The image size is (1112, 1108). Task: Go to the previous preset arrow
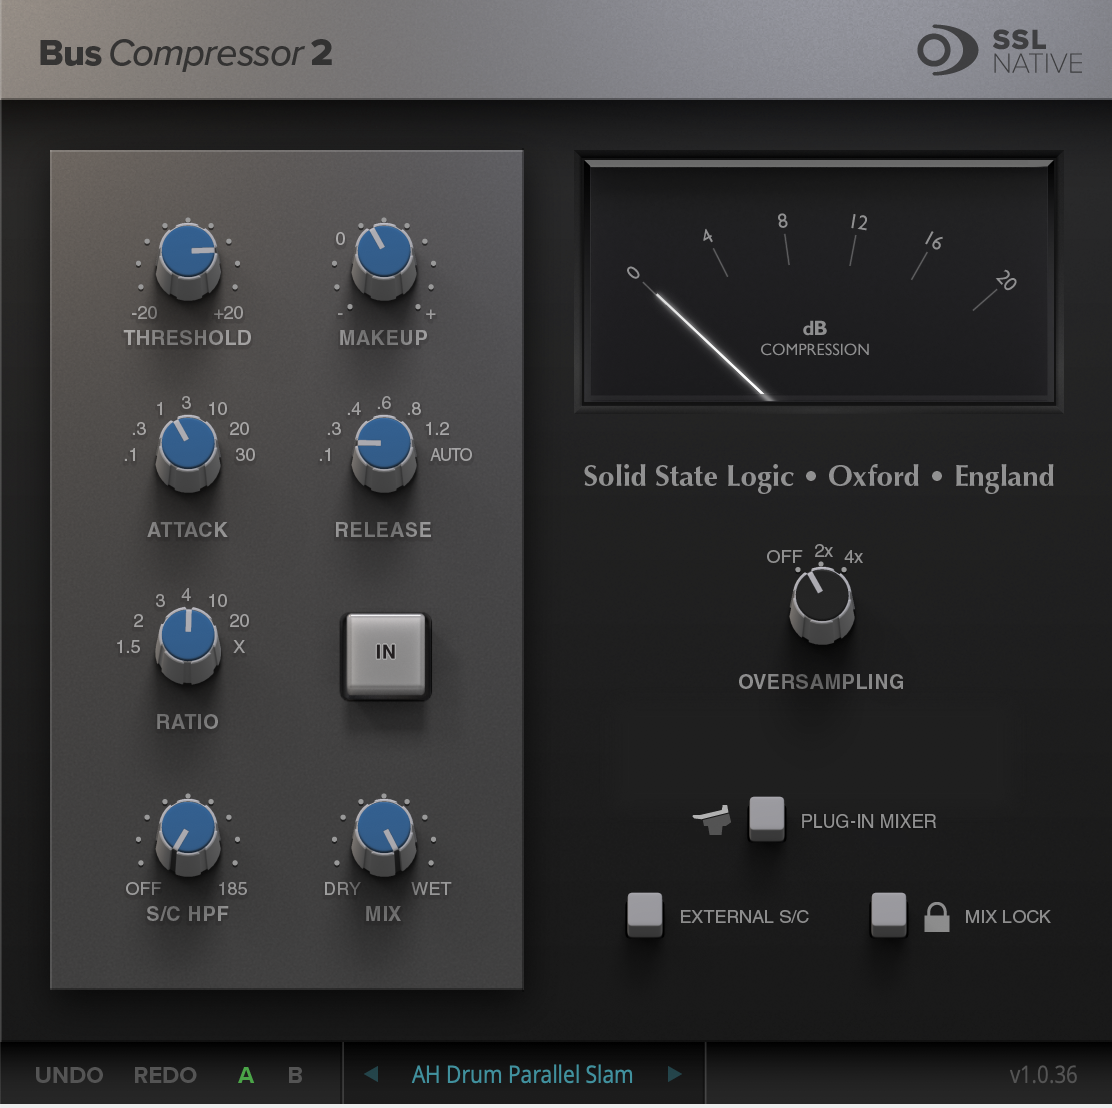[x=371, y=1074]
